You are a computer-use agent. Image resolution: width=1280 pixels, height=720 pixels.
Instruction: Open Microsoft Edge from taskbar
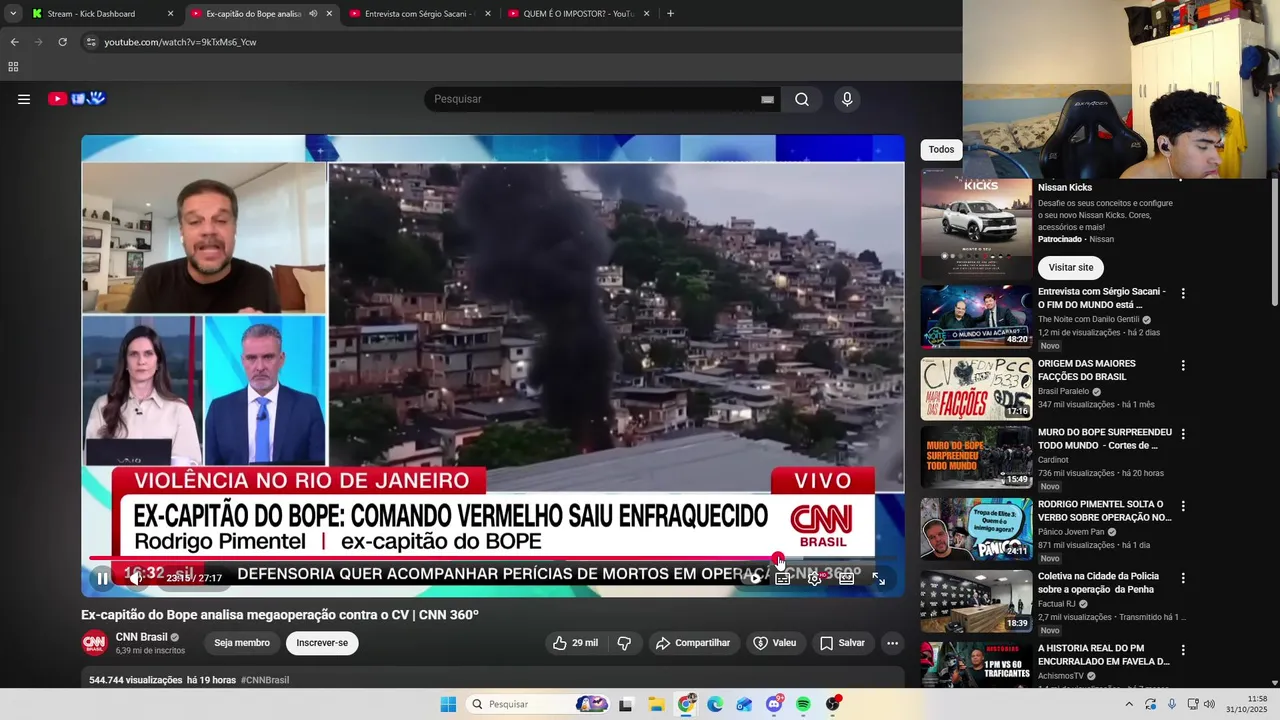click(x=715, y=704)
